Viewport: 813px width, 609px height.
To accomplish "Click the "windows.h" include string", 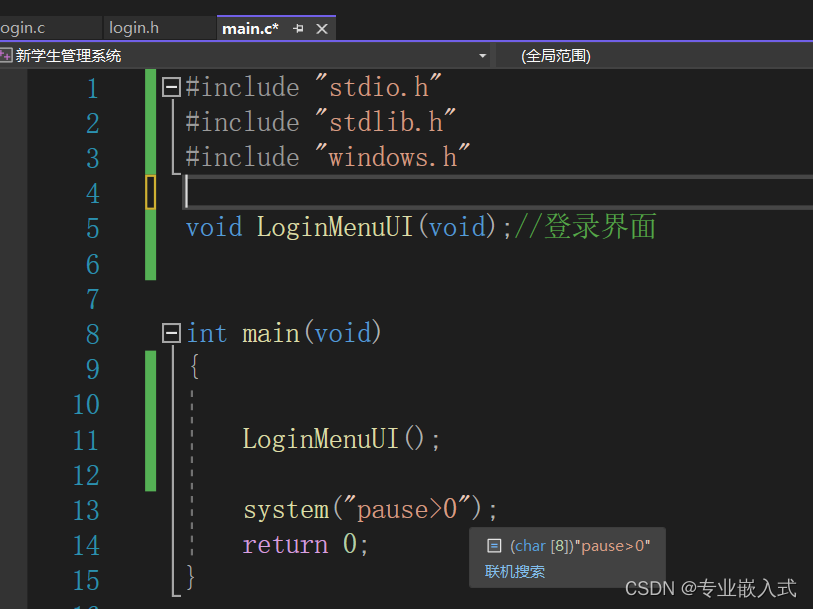I will (x=393, y=156).
